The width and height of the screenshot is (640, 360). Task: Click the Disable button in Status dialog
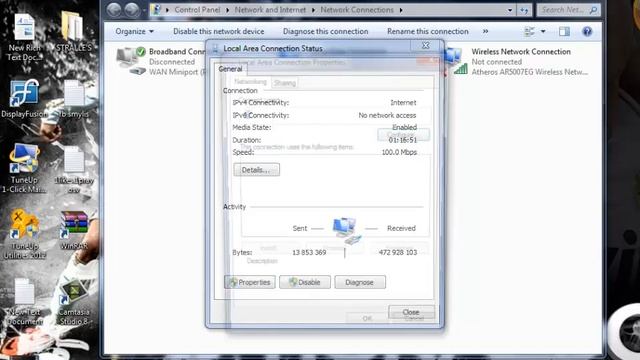pyautogui.click(x=305, y=282)
